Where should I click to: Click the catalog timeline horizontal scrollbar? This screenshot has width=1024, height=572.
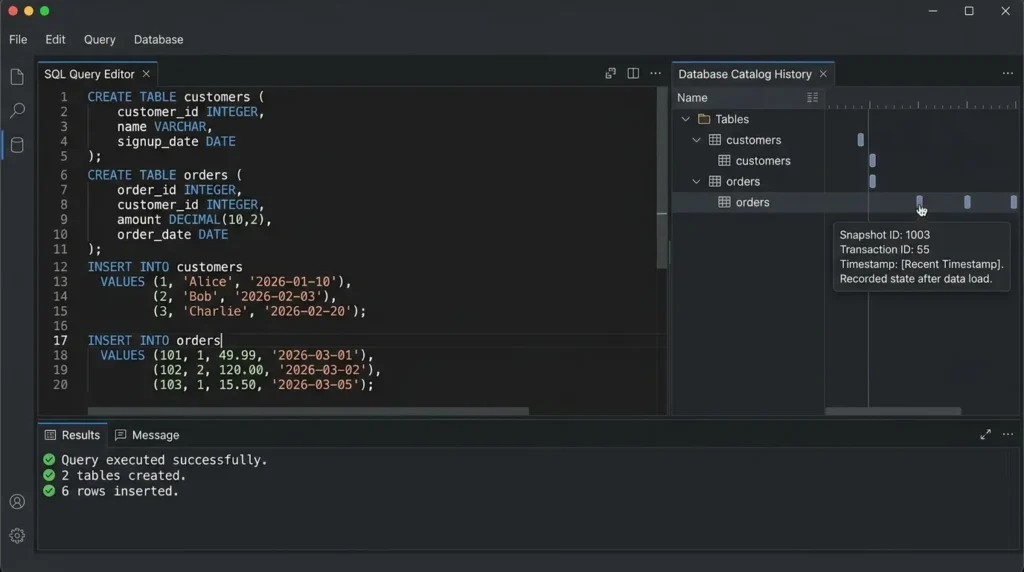[893, 411]
